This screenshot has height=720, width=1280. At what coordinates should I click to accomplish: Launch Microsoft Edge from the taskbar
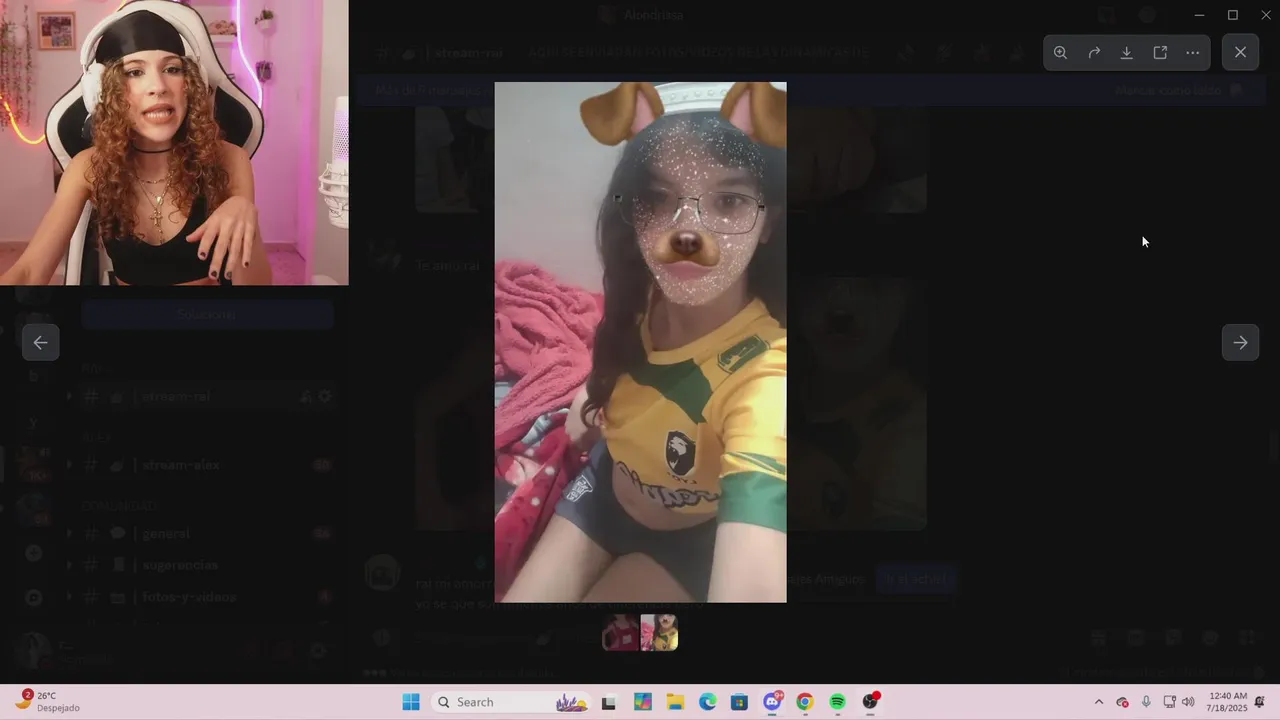tap(707, 702)
